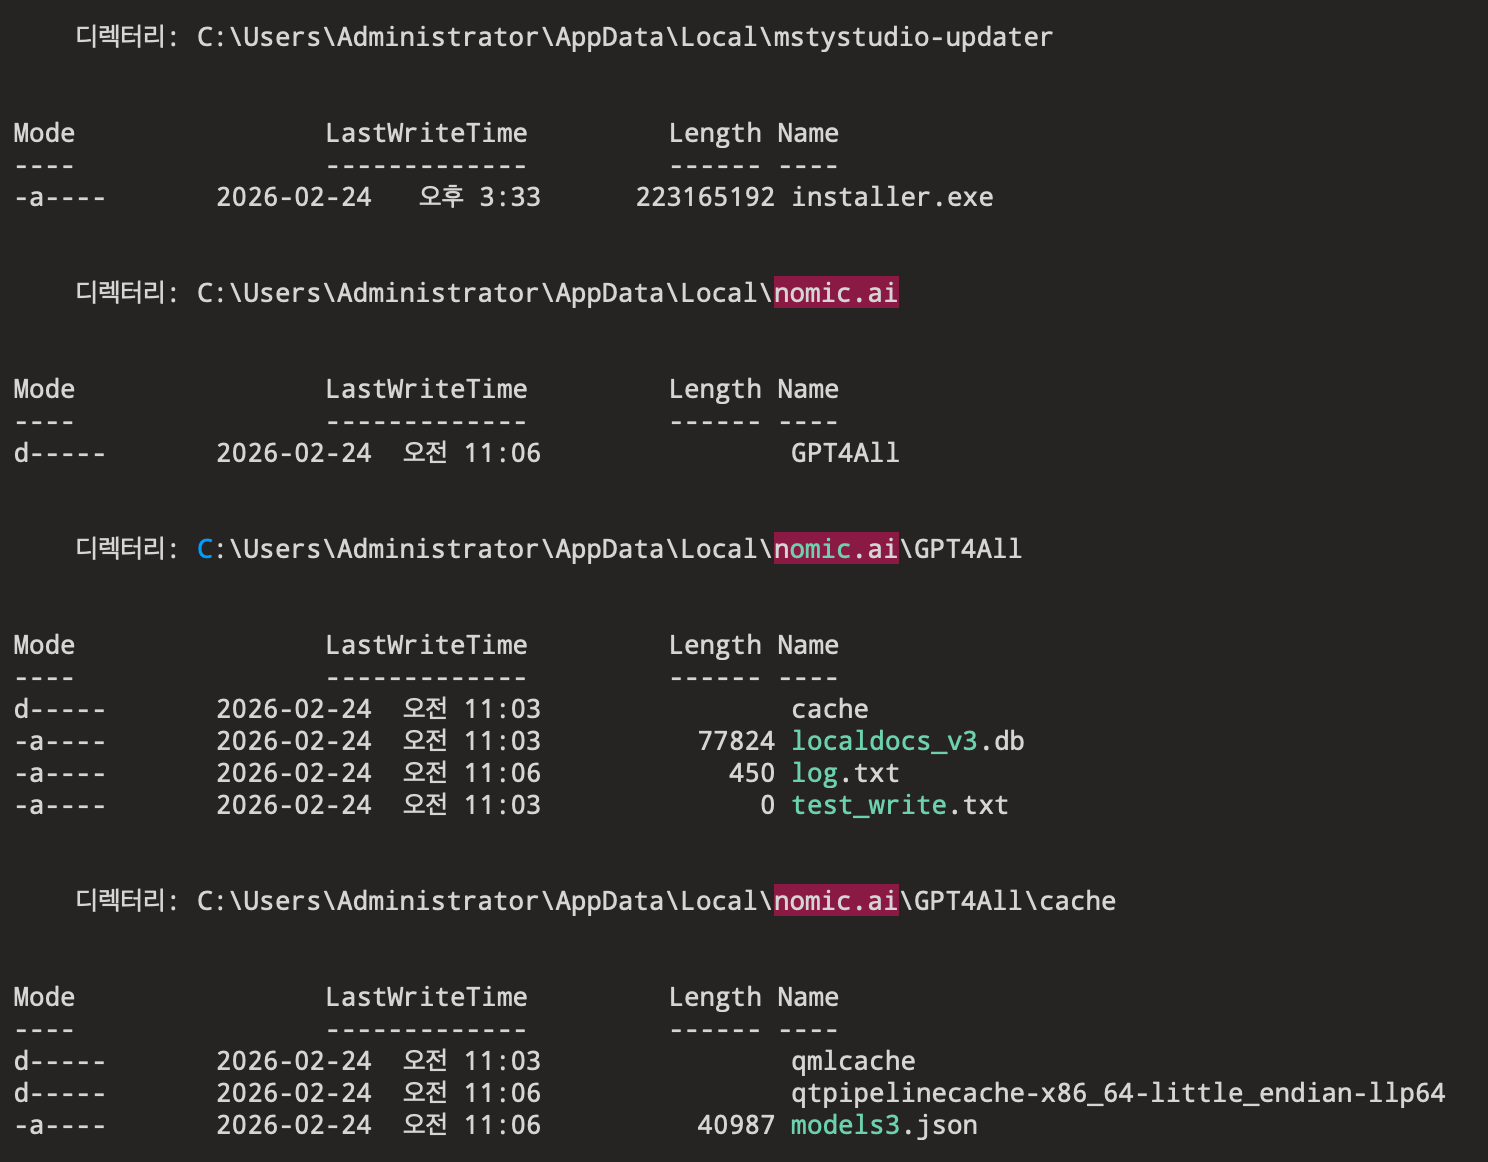
Task: Click the qmlcache directory name
Action: (853, 1061)
